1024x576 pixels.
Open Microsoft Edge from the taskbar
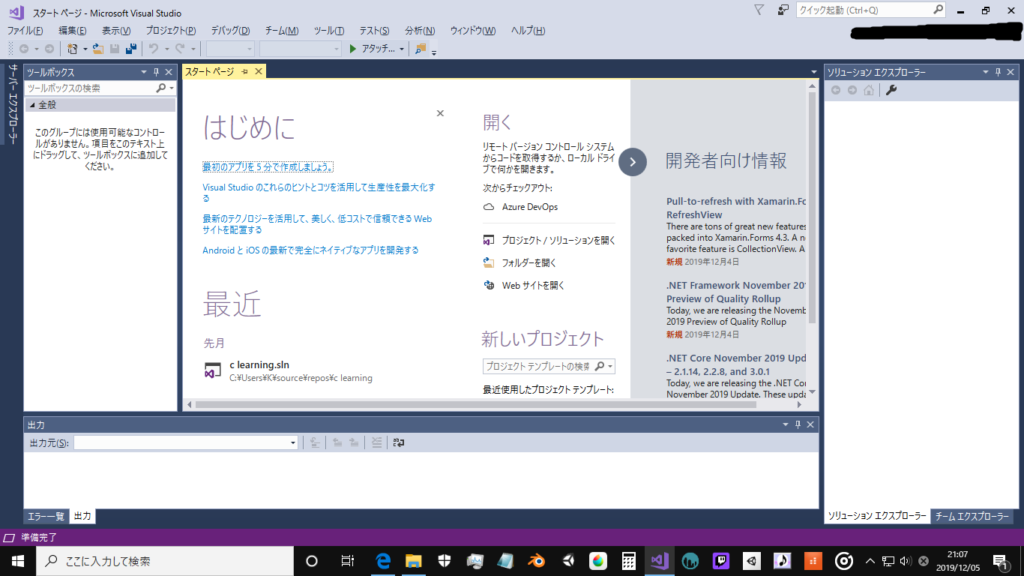383,561
